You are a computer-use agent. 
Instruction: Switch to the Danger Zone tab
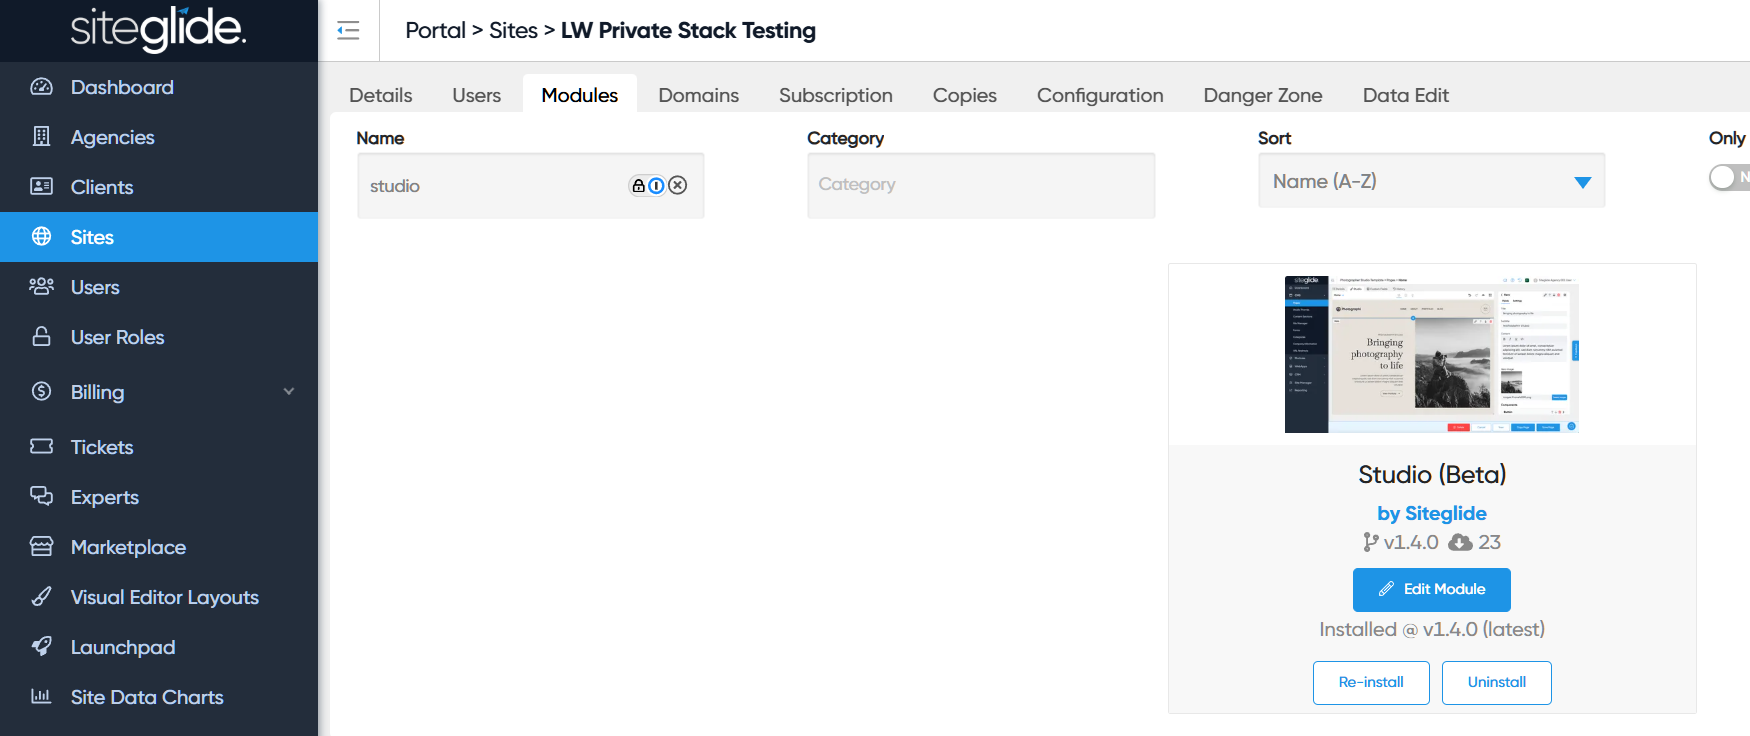coord(1263,95)
